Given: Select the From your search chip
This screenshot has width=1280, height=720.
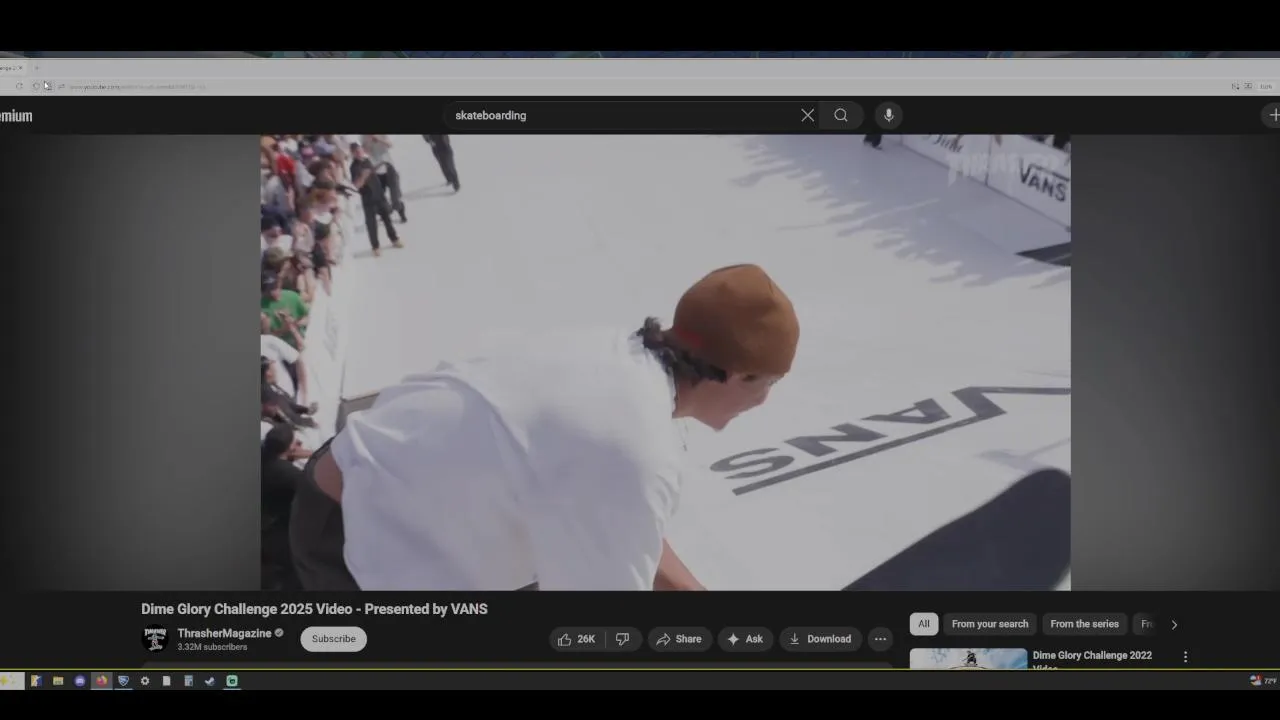Looking at the screenshot, I should pos(990,624).
